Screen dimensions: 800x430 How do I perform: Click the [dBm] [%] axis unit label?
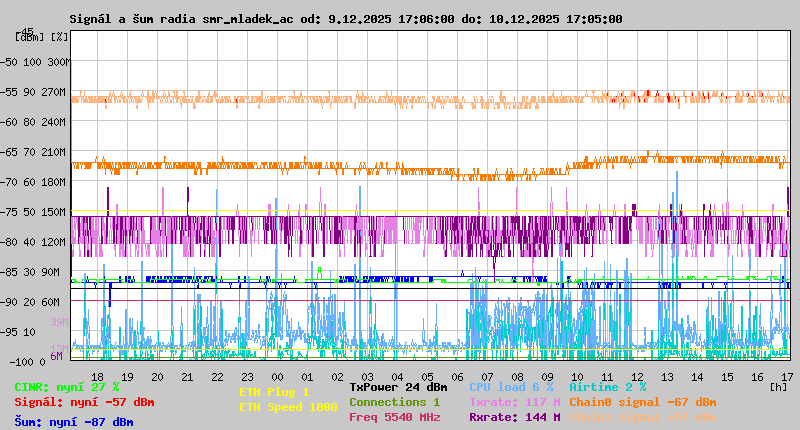click(42, 36)
